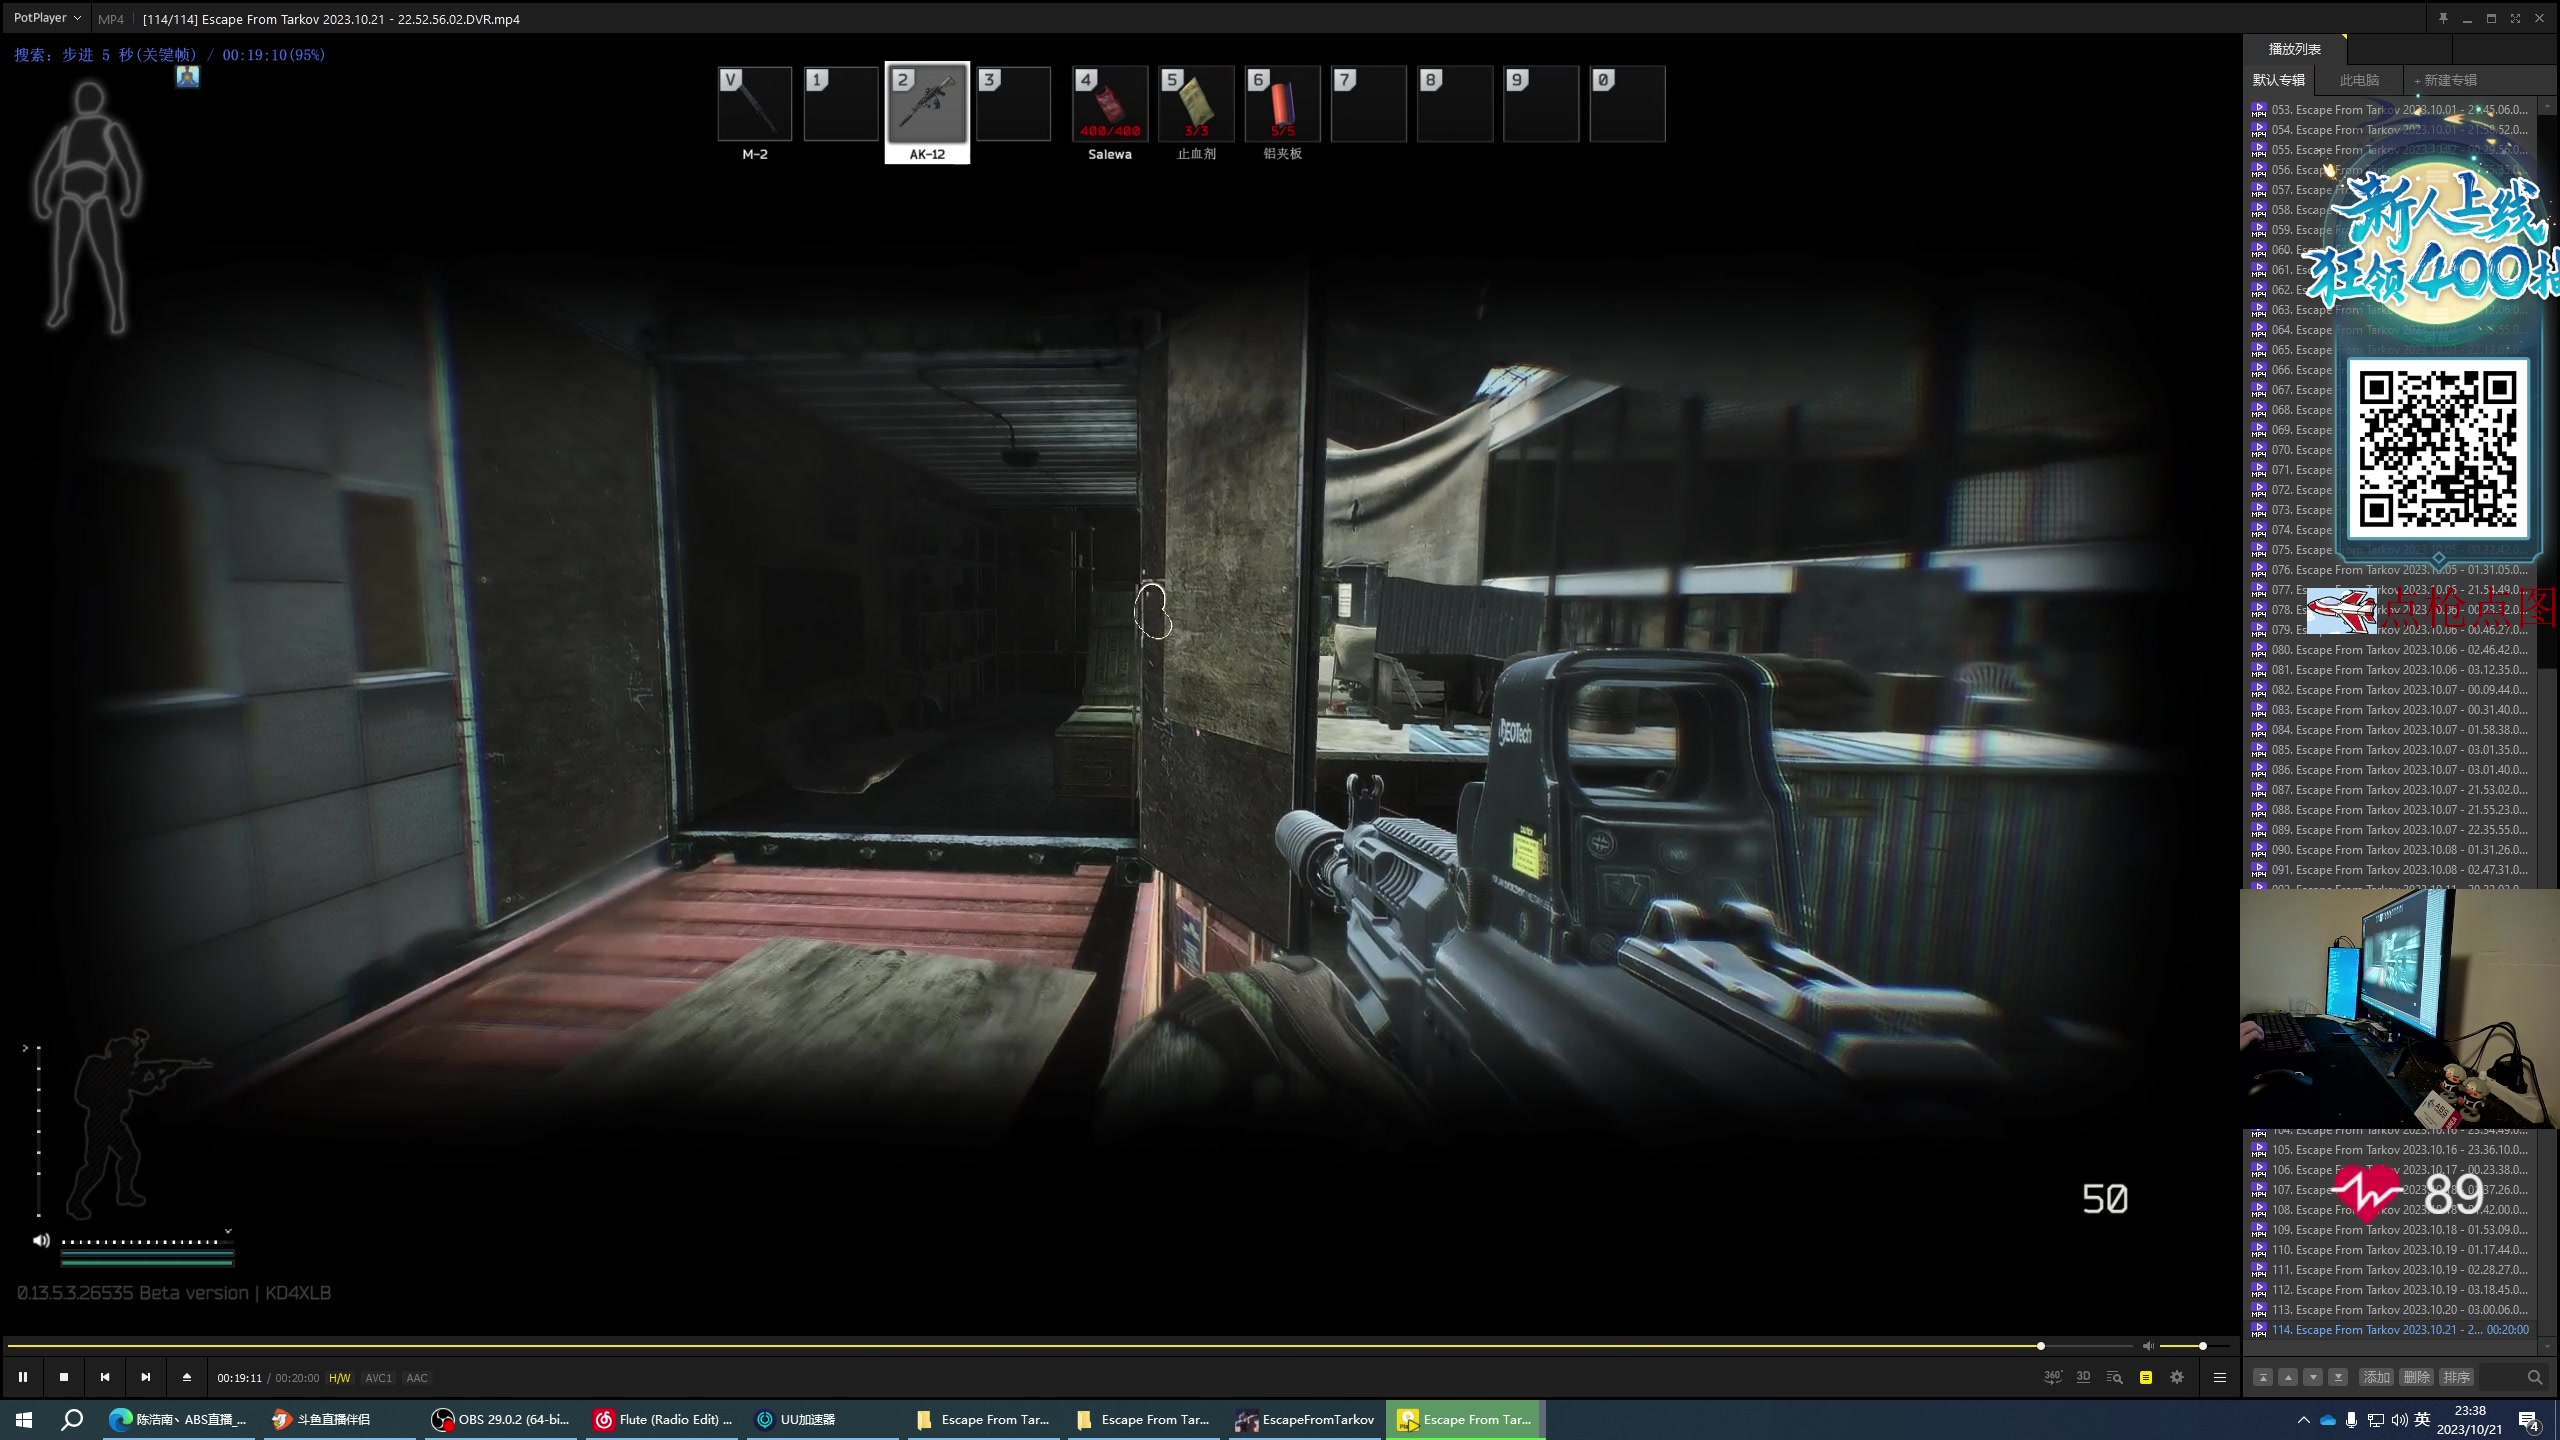Toggle 3D video mode

click(2083, 1377)
